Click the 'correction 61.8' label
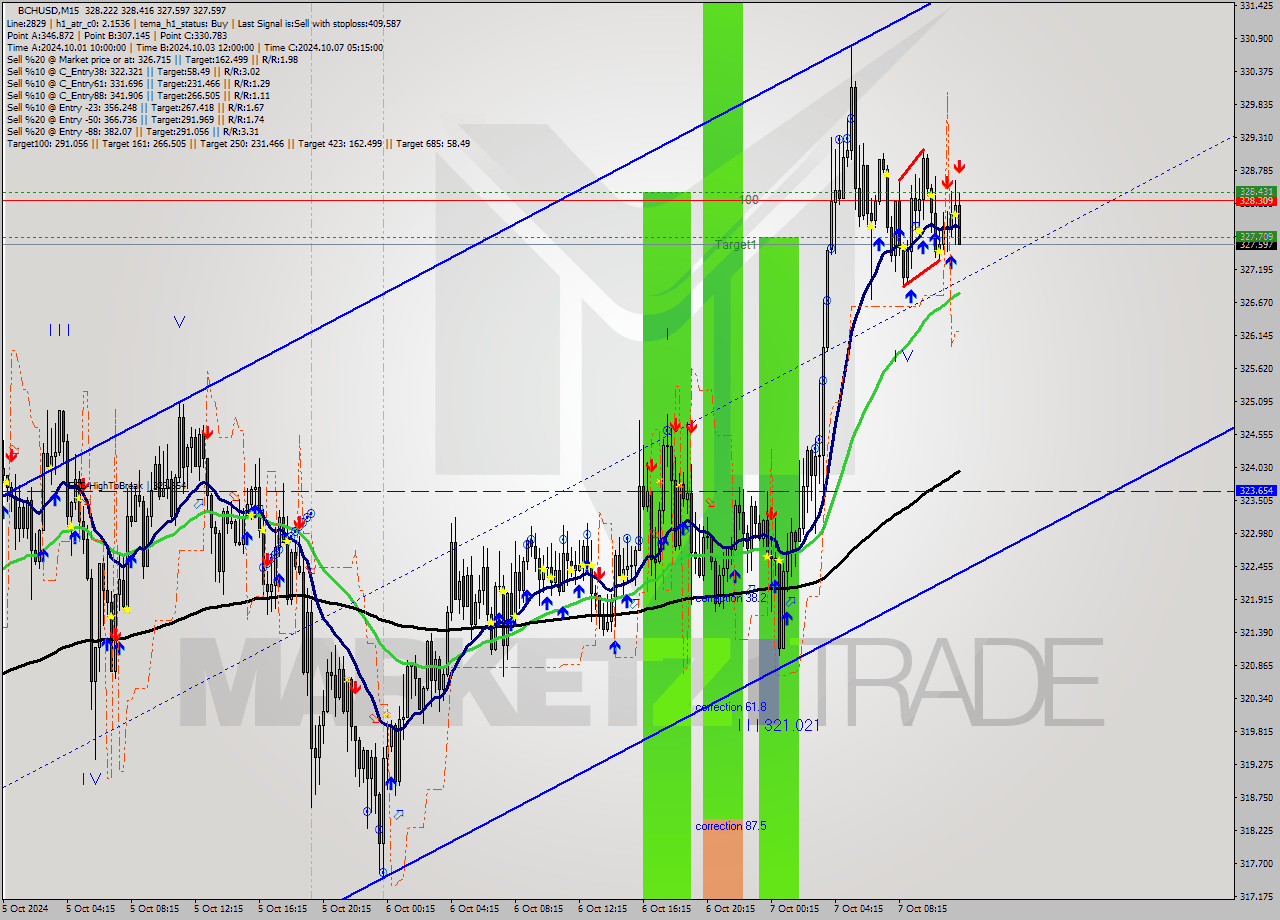This screenshot has width=1280, height=920. (x=731, y=707)
